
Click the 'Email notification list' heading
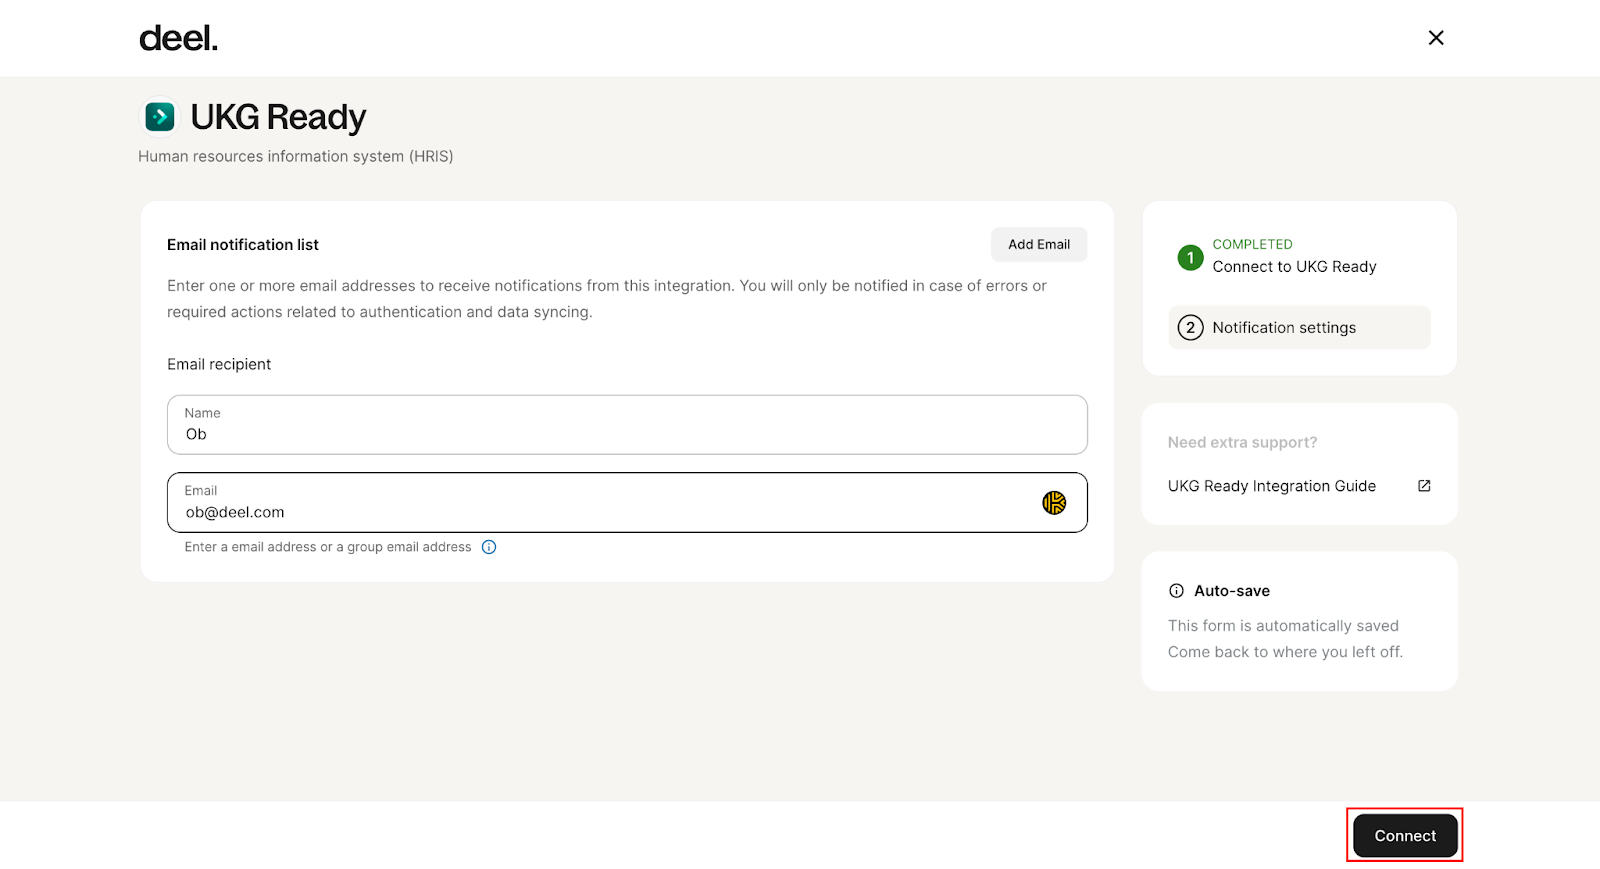pyautogui.click(x=243, y=245)
